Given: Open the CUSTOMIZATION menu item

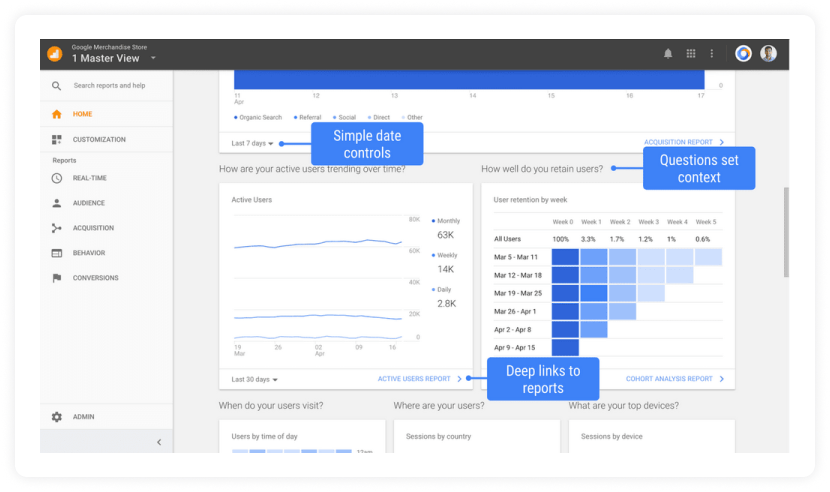Looking at the screenshot, I should tap(99, 139).
